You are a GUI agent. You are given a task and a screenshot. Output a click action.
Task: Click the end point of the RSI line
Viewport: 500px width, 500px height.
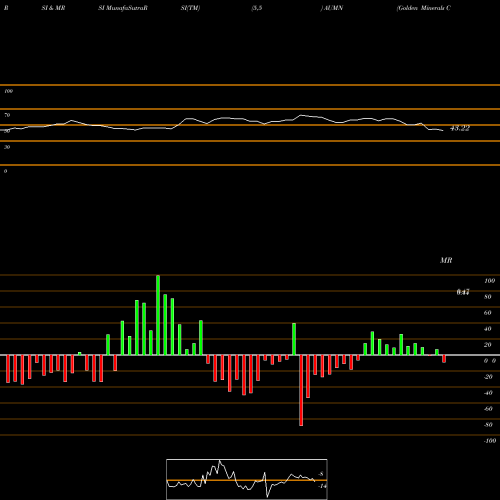[443, 130]
